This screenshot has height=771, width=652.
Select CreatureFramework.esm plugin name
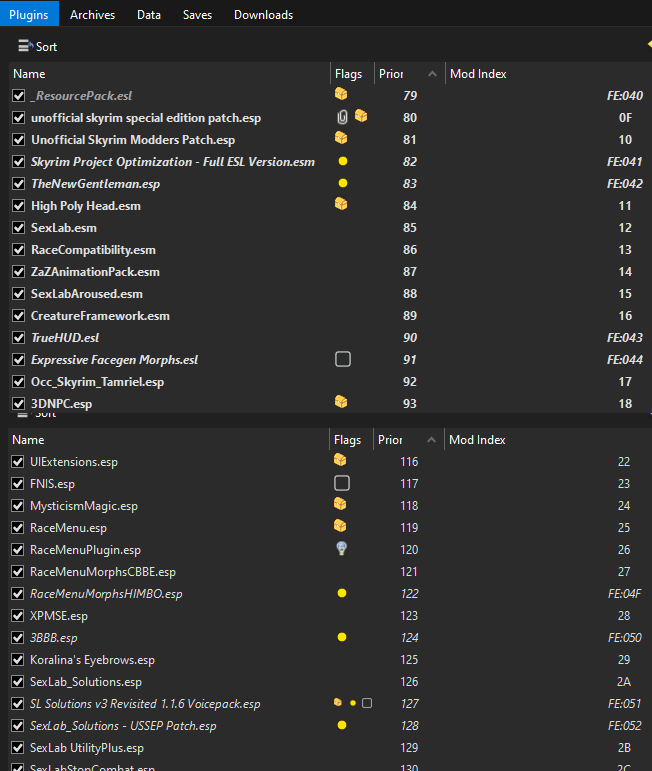[x=100, y=316]
